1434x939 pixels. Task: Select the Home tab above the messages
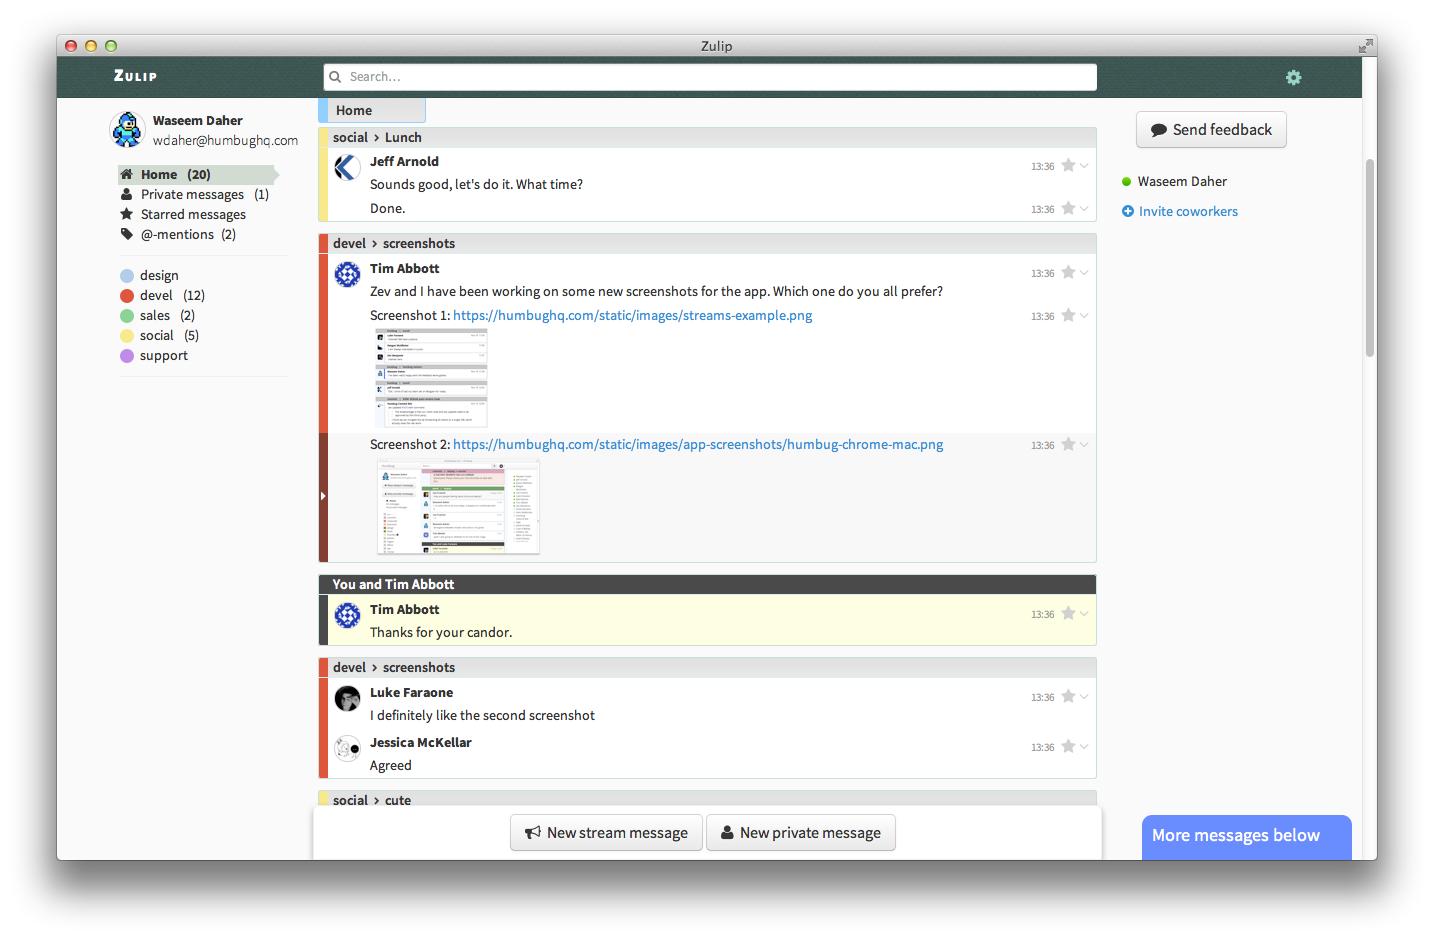[372, 110]
